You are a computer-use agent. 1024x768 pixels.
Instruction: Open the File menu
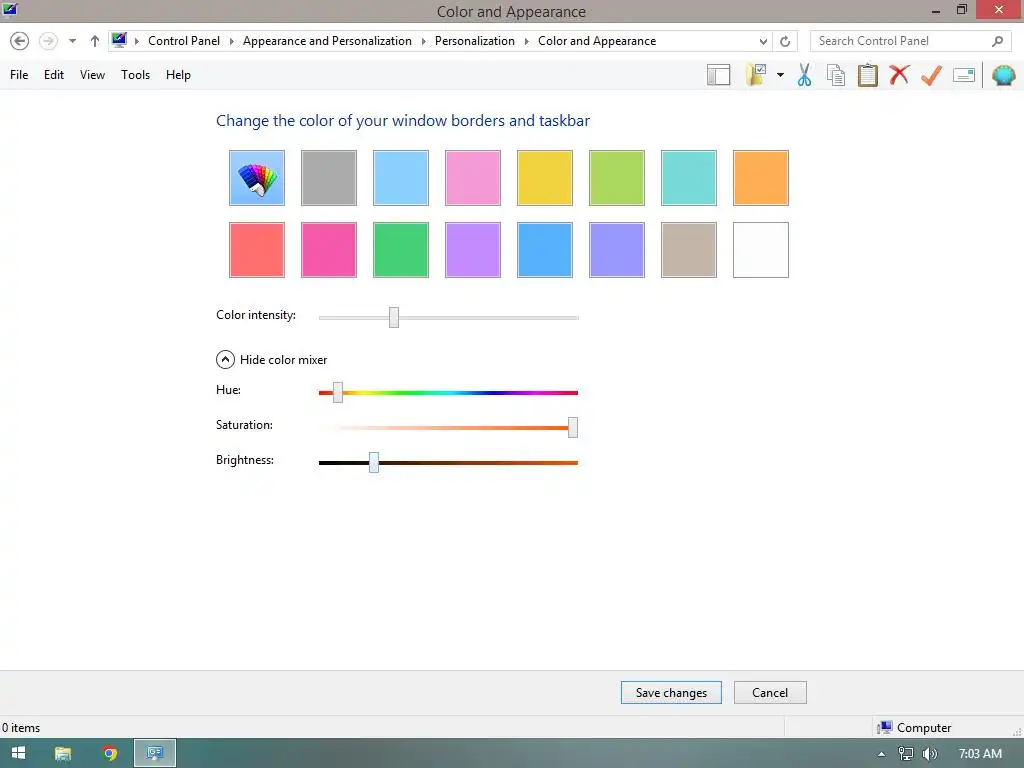(19, 74)
